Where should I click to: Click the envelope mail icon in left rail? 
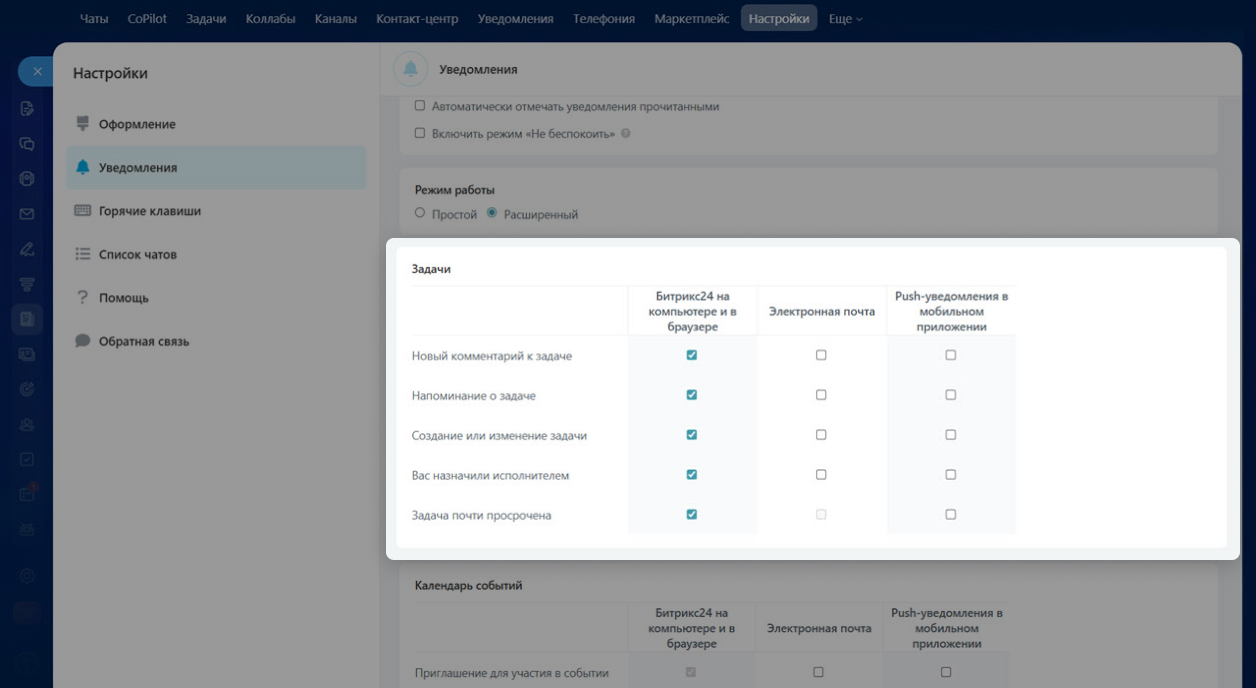pos(27,214)
